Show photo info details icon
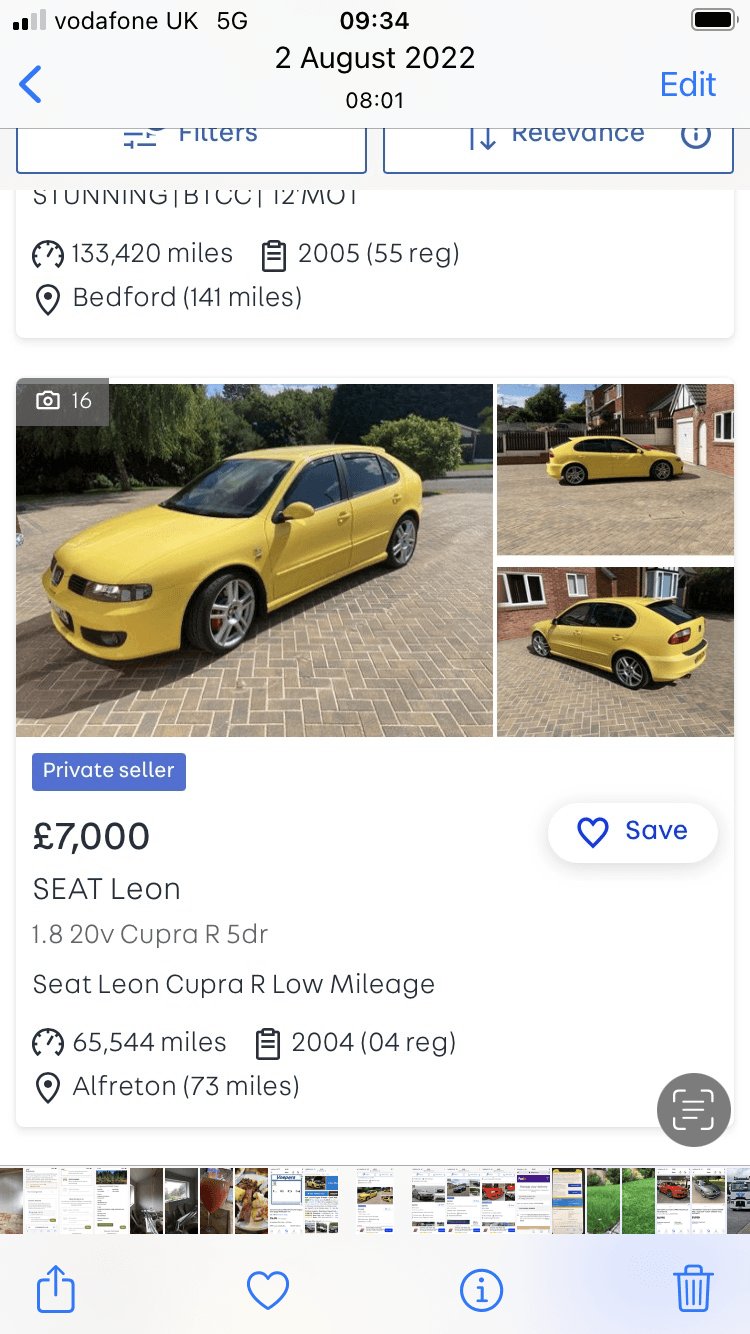The height and width of the screenshot is (1334, 750). (481, 1290)
